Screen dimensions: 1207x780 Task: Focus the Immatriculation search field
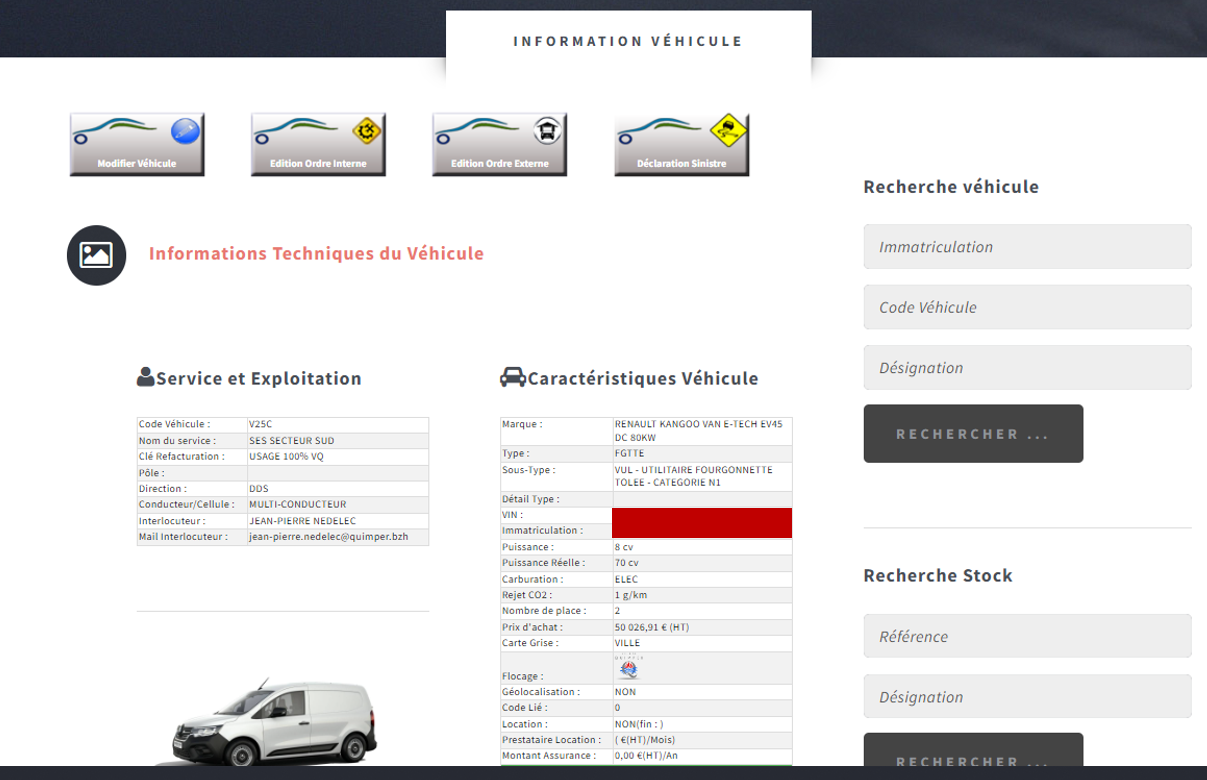(x=1027, y=247)
